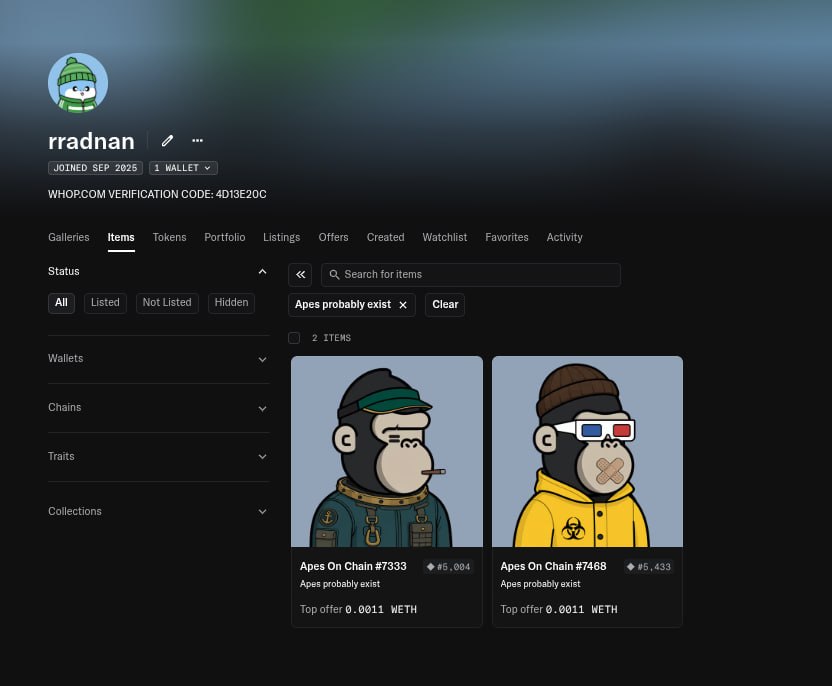The height and width of the screenshot is (686, 832).
Task: Click rarity rank #5,433 badge
Action: tap(649, 567)
